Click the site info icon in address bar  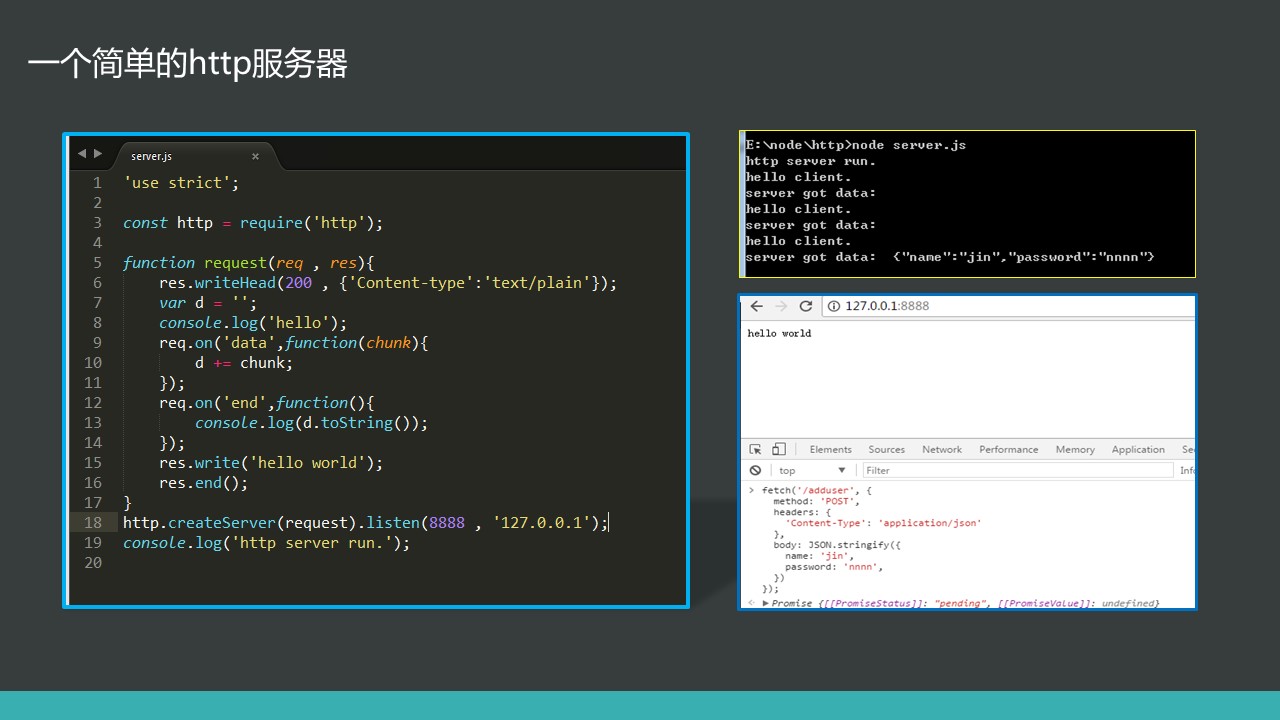tap(834, 306)
